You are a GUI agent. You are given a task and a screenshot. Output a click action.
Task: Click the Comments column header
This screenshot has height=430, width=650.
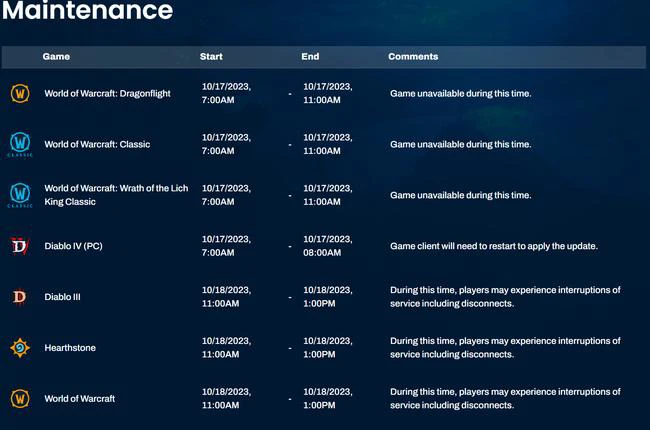(x=413, y=56)
